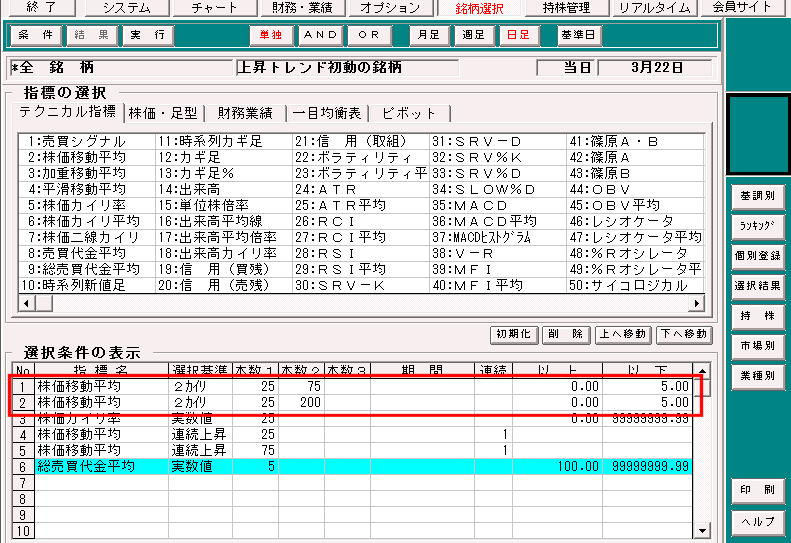
Task: Select the 単独 mode toggle
Action: [270, 35]
